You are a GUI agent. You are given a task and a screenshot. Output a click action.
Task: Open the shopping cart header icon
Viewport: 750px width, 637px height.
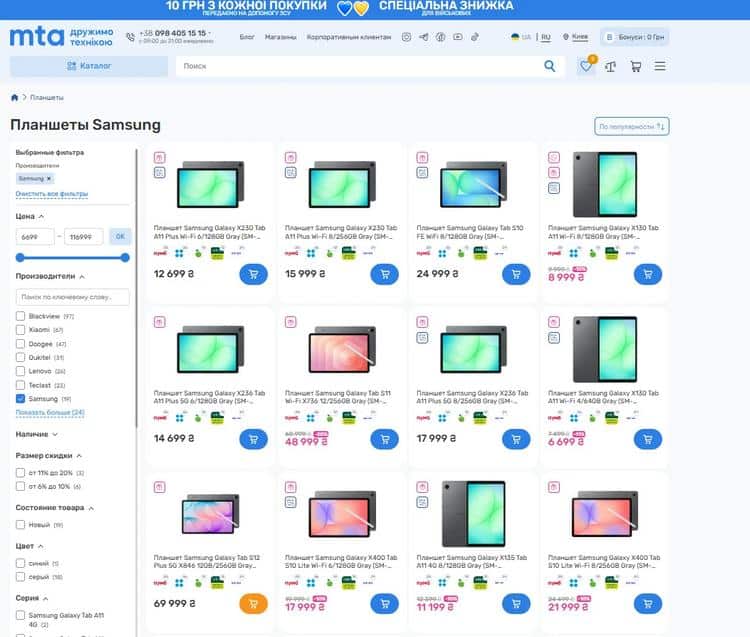(x=635, y=66)
